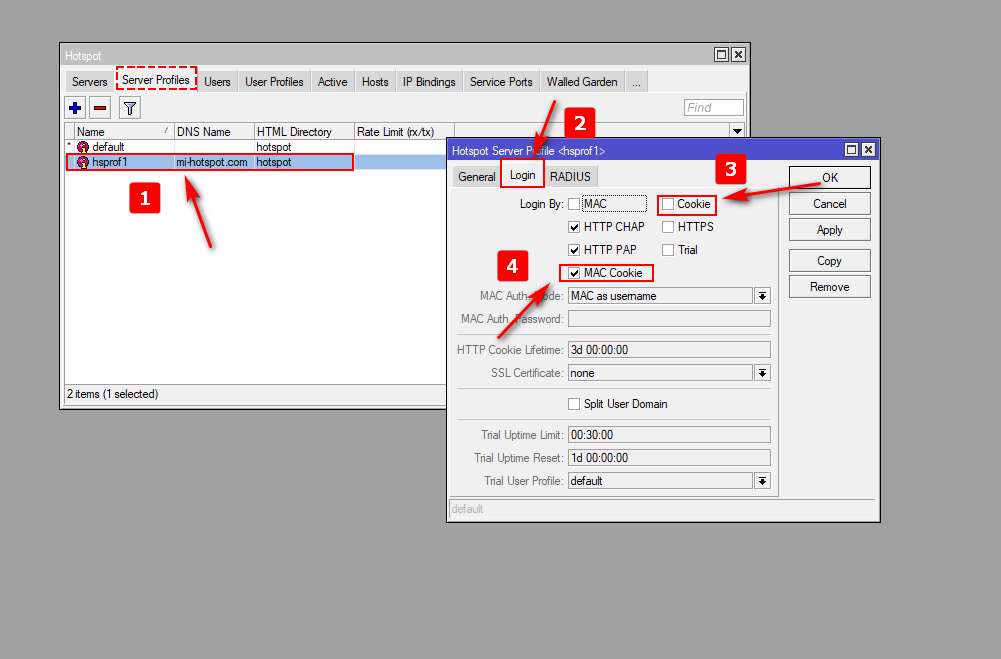Screen dimensions: 1001x659
Task: Switch to the RADIUS tab
Action: coord(570,177)
